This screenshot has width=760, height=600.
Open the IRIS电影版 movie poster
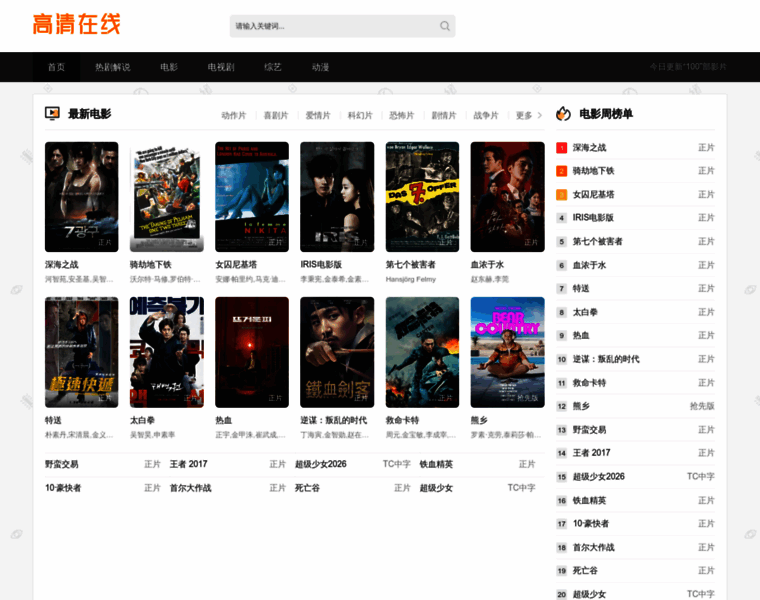coord(337,197)
